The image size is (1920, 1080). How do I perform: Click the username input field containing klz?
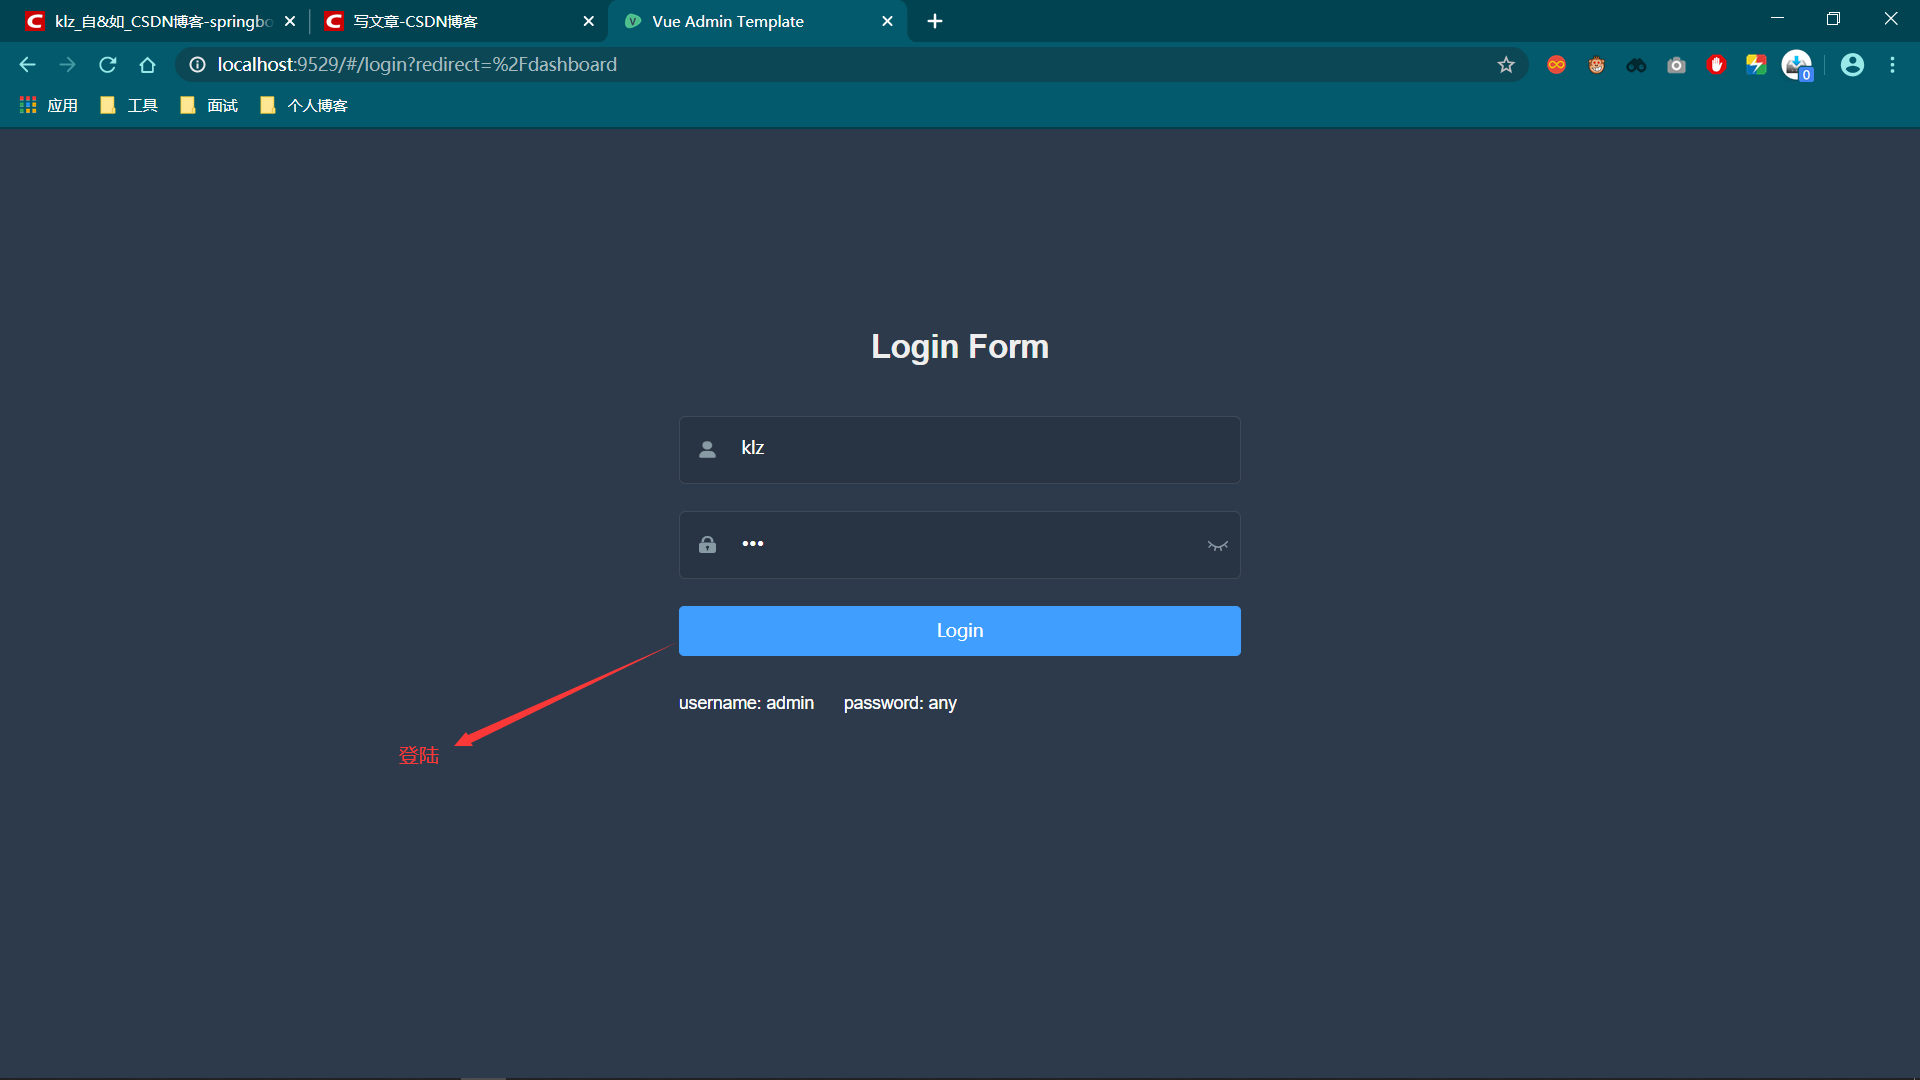pos(960,449)
